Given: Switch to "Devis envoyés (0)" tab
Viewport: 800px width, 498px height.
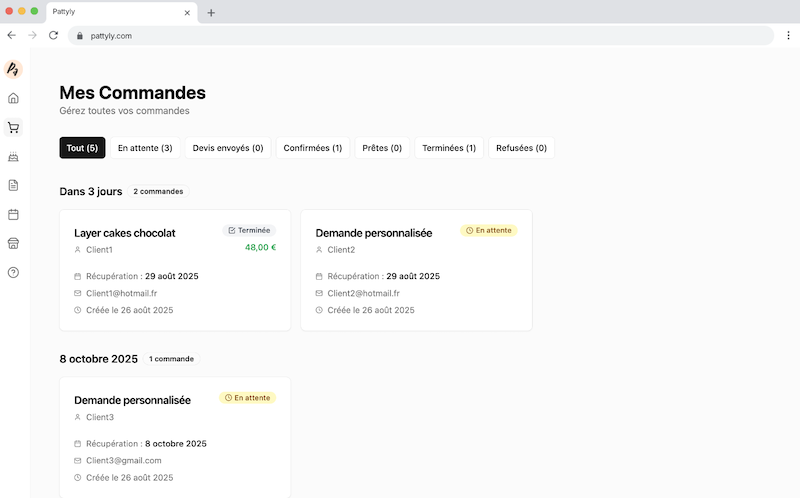Looking at the screenshot, I should 228,148.
